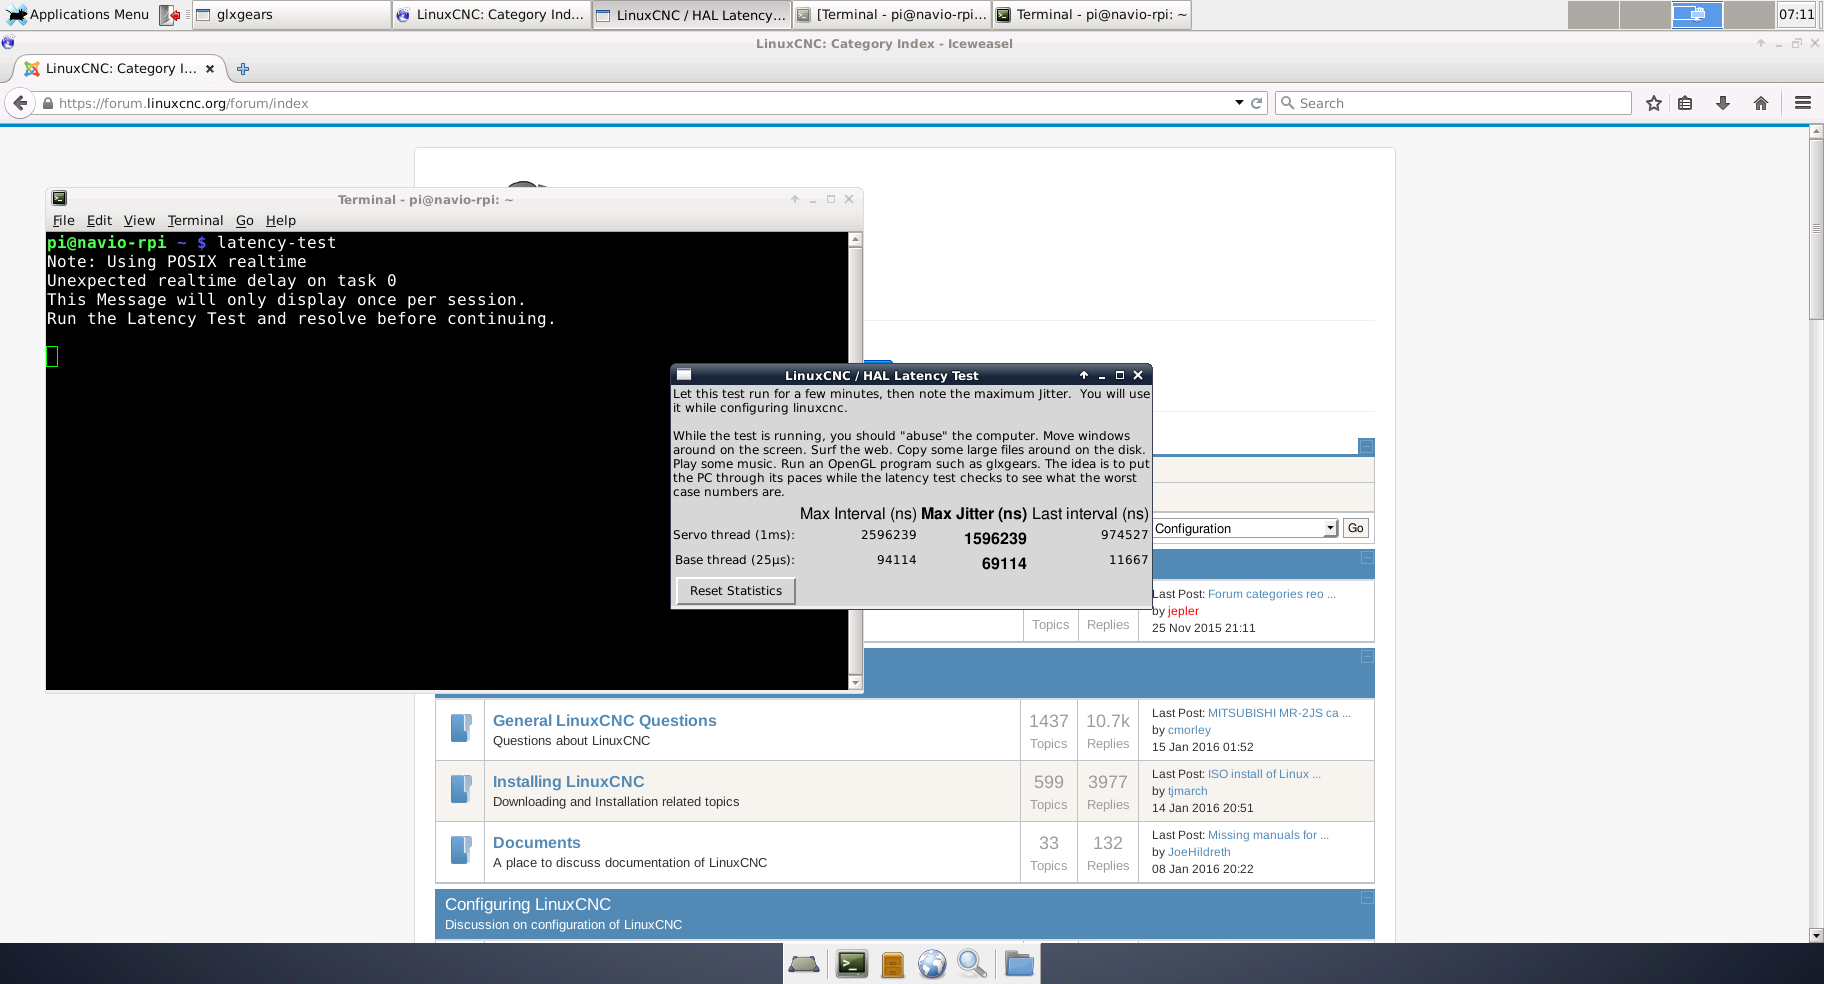Collapse section above General LinuxCNC Questions

1367,657
